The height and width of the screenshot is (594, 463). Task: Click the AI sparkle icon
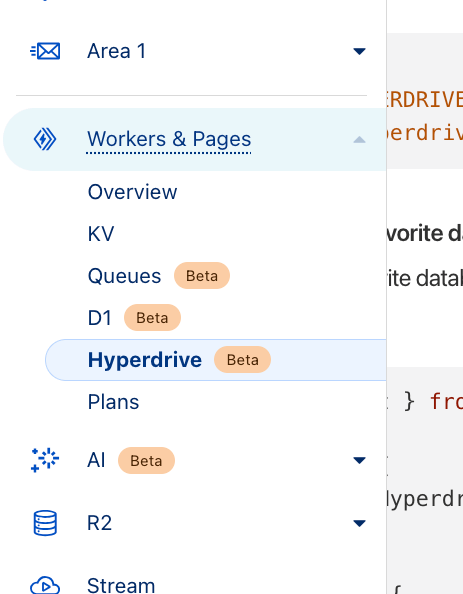[45, 460]
